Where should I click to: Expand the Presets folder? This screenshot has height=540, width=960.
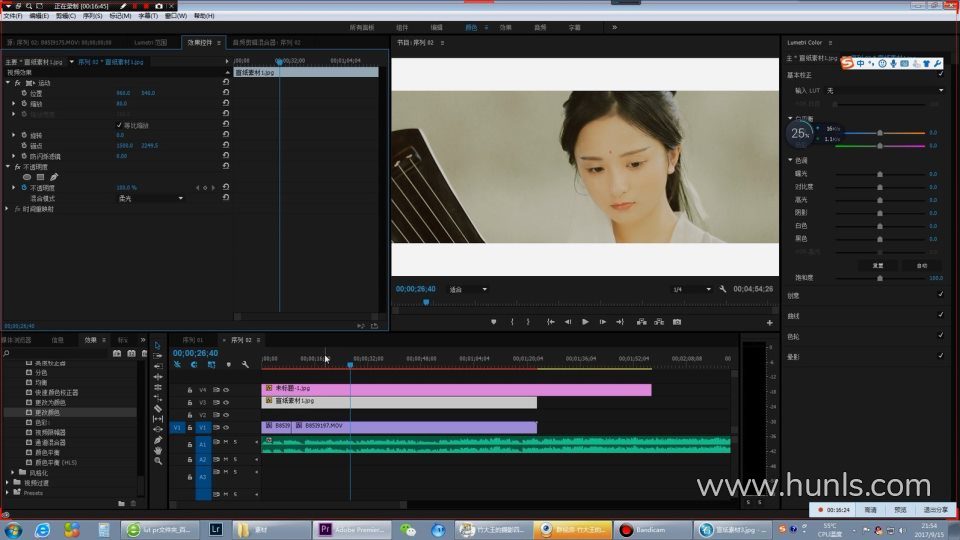pyautogui.click(x=7, y=493)
